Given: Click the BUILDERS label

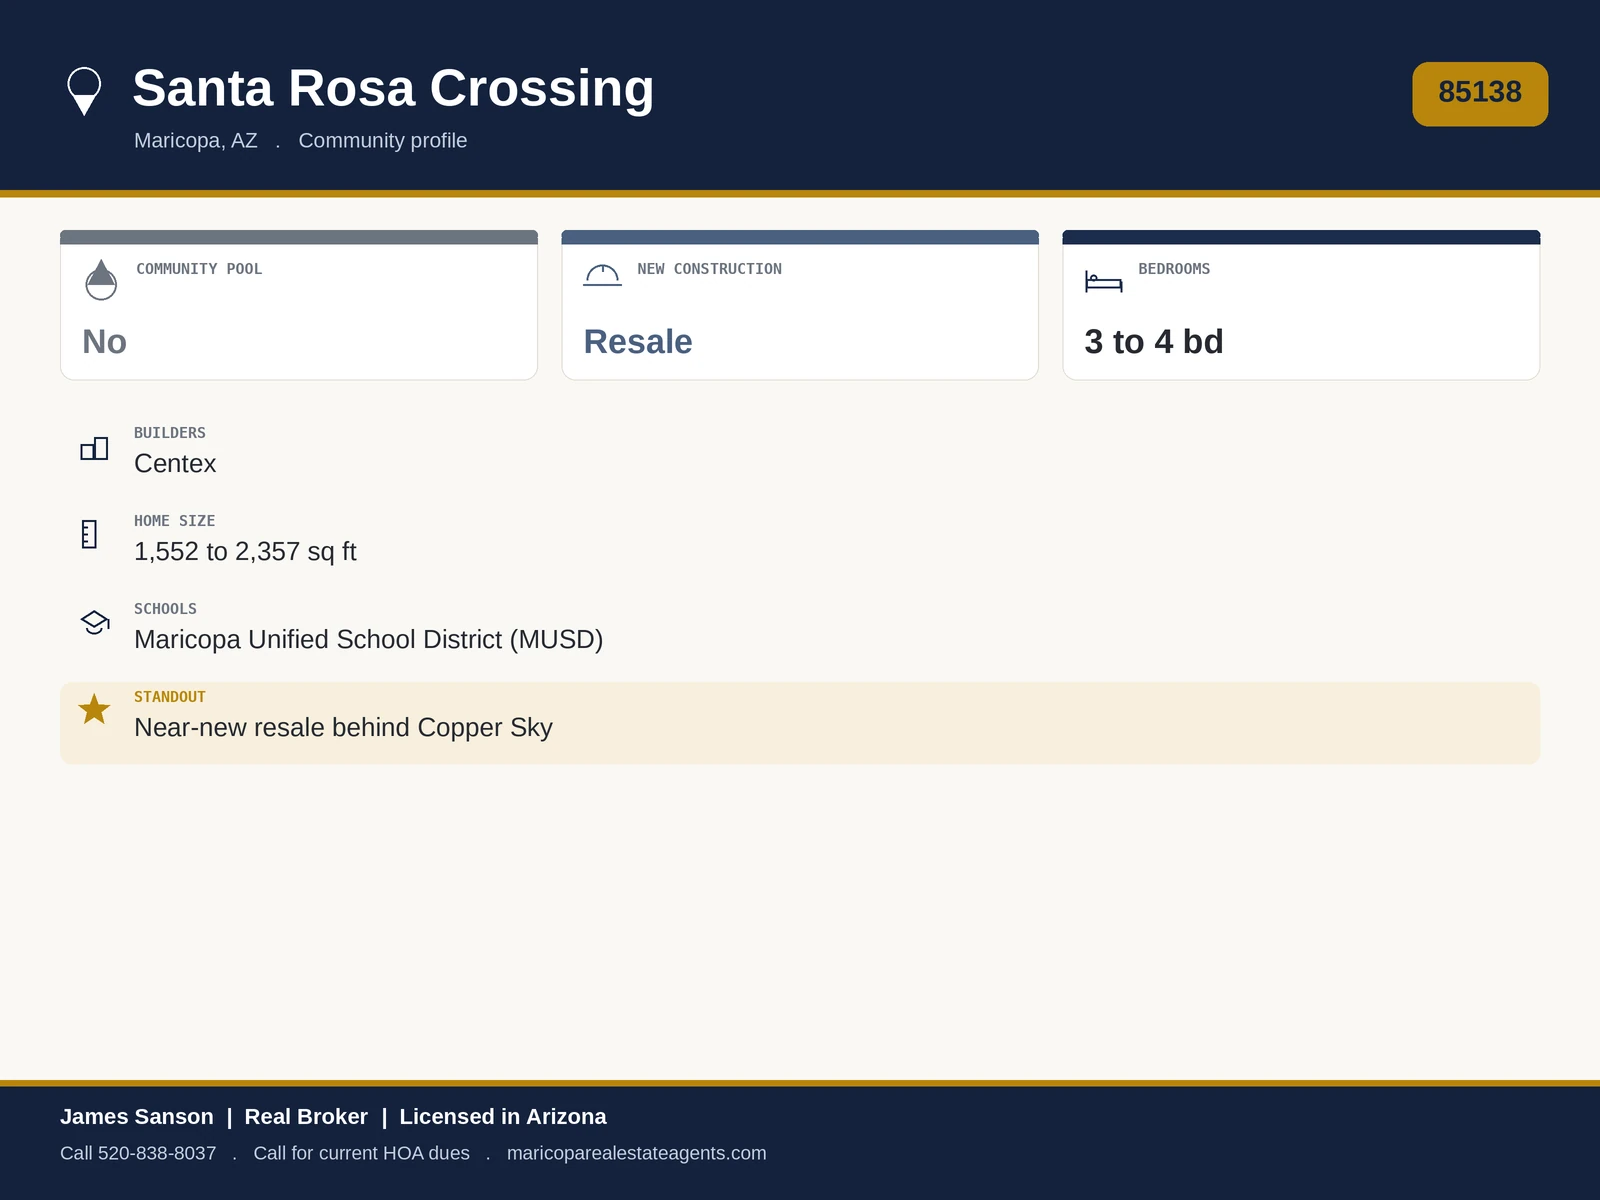Looking at the screenshot, I should click(x=170, y=433).
